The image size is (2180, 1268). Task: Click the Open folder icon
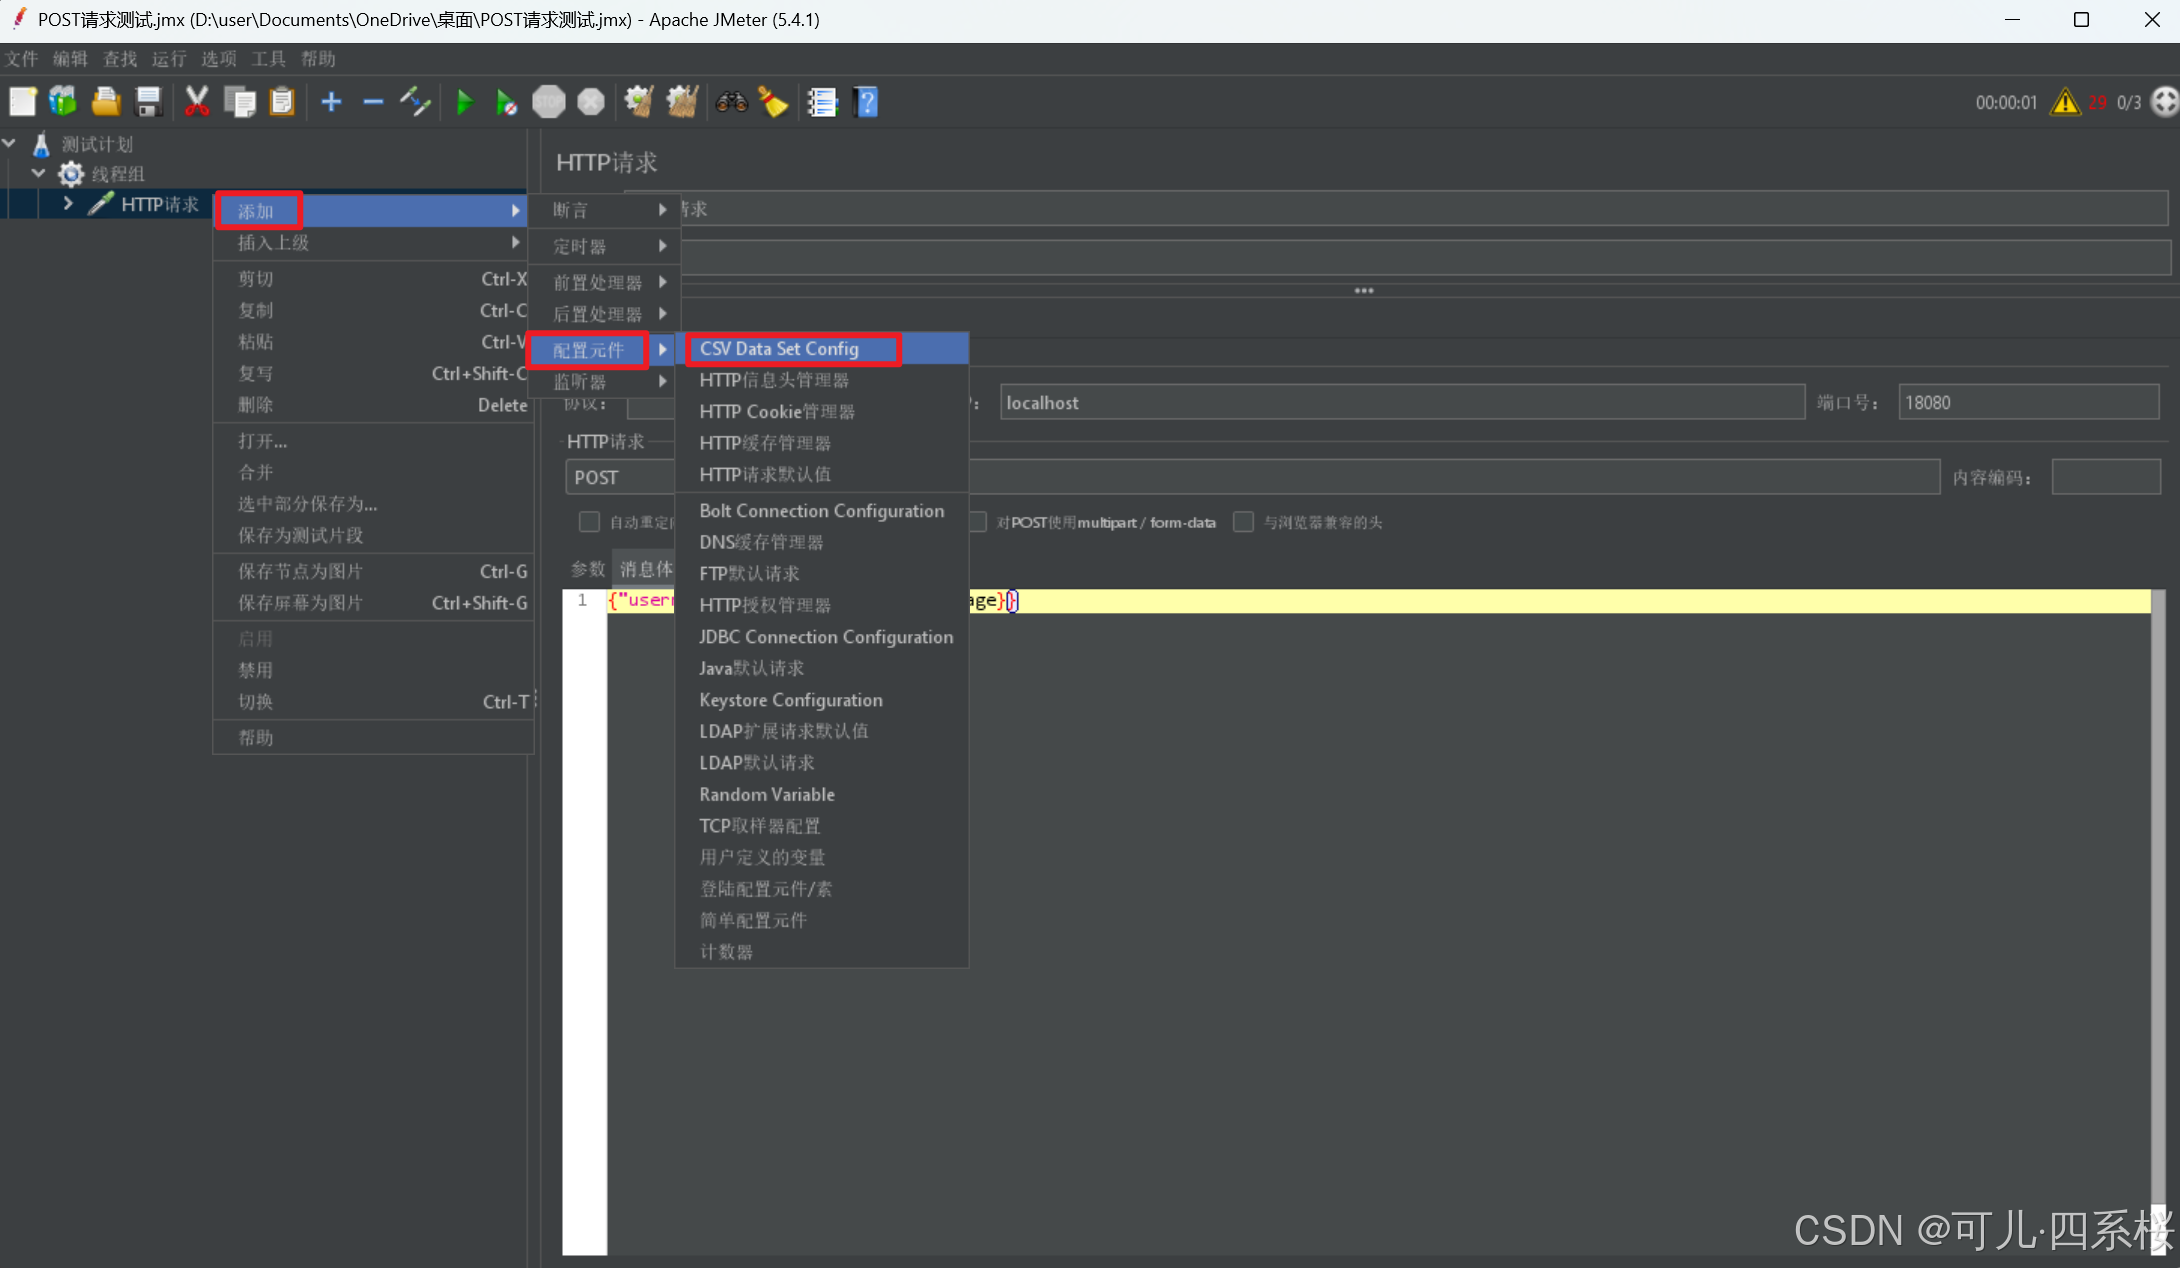106,102
